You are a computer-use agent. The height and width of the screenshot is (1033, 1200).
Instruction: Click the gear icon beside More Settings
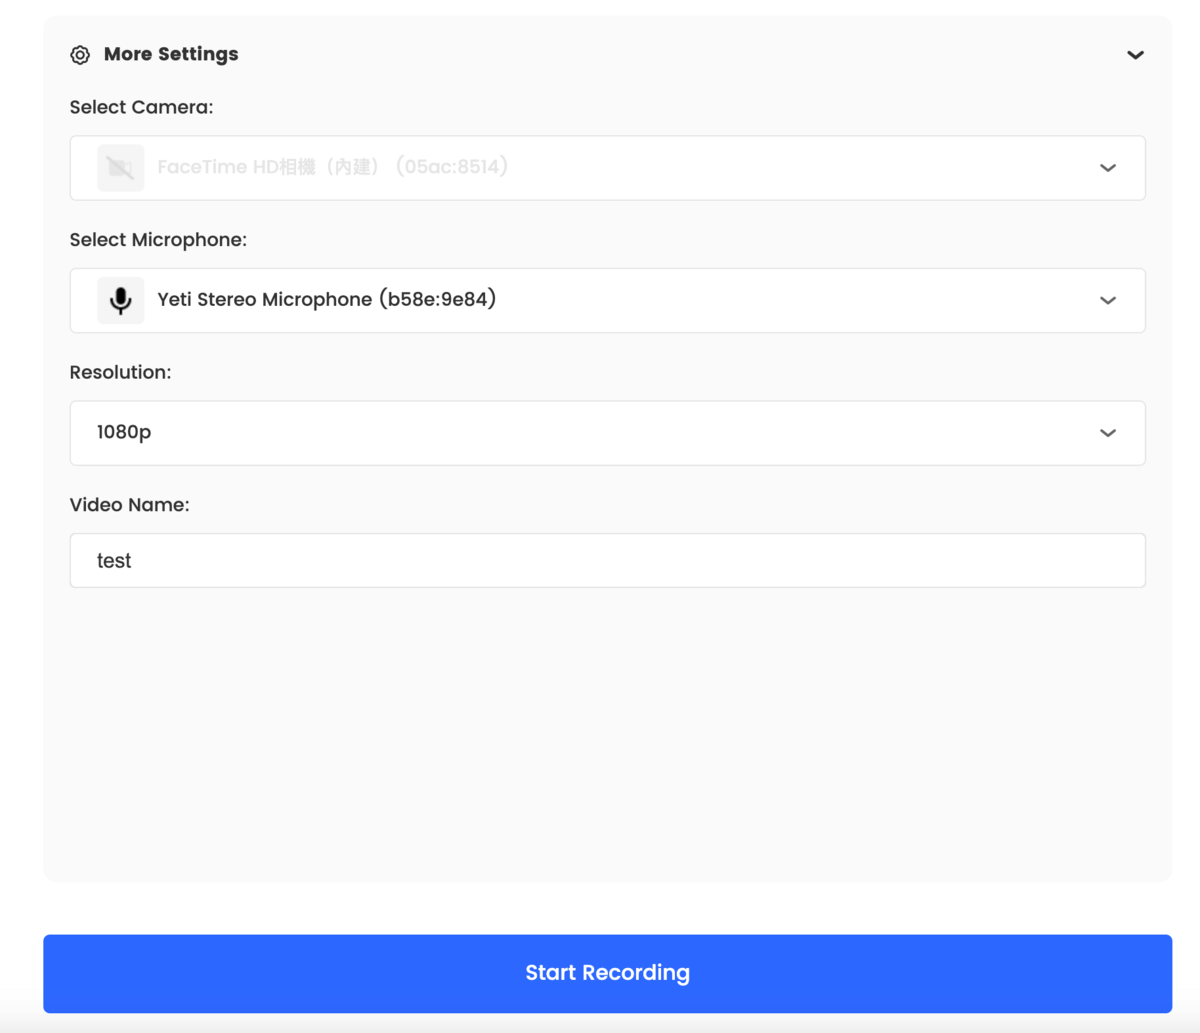pyautogui.click(x=80, y=55)
